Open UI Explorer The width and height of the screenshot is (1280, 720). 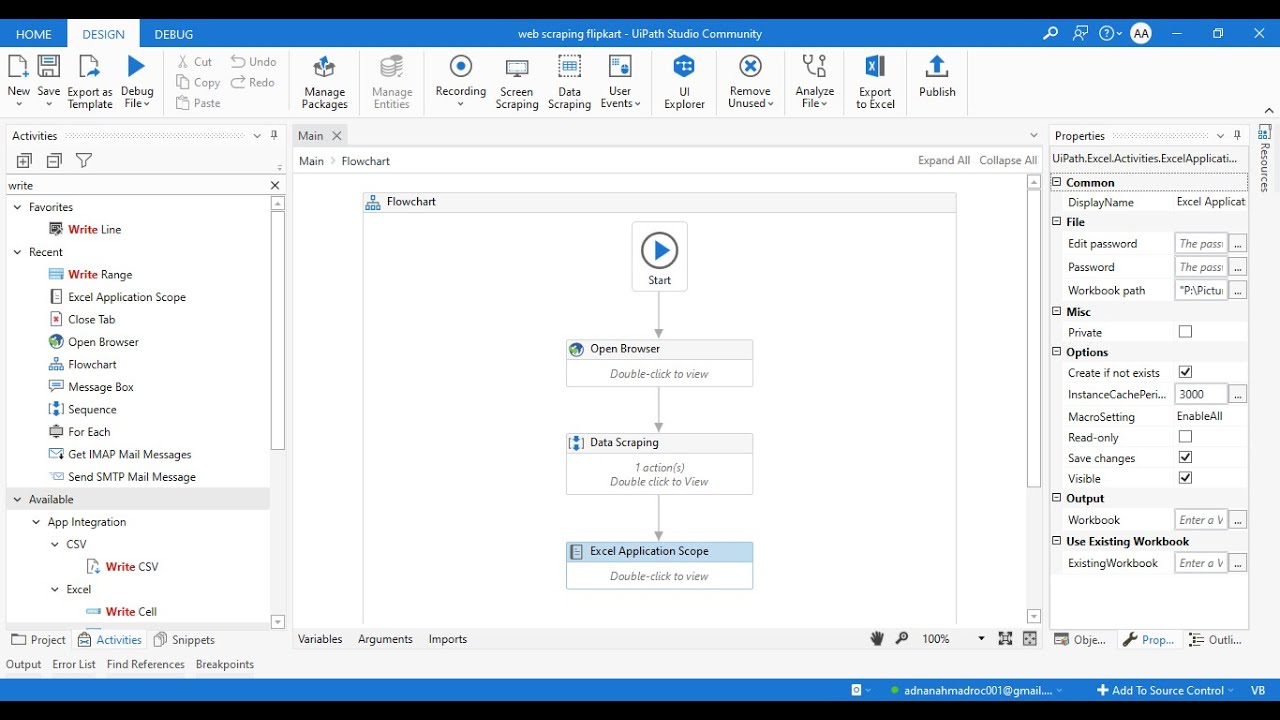[684, 81]
